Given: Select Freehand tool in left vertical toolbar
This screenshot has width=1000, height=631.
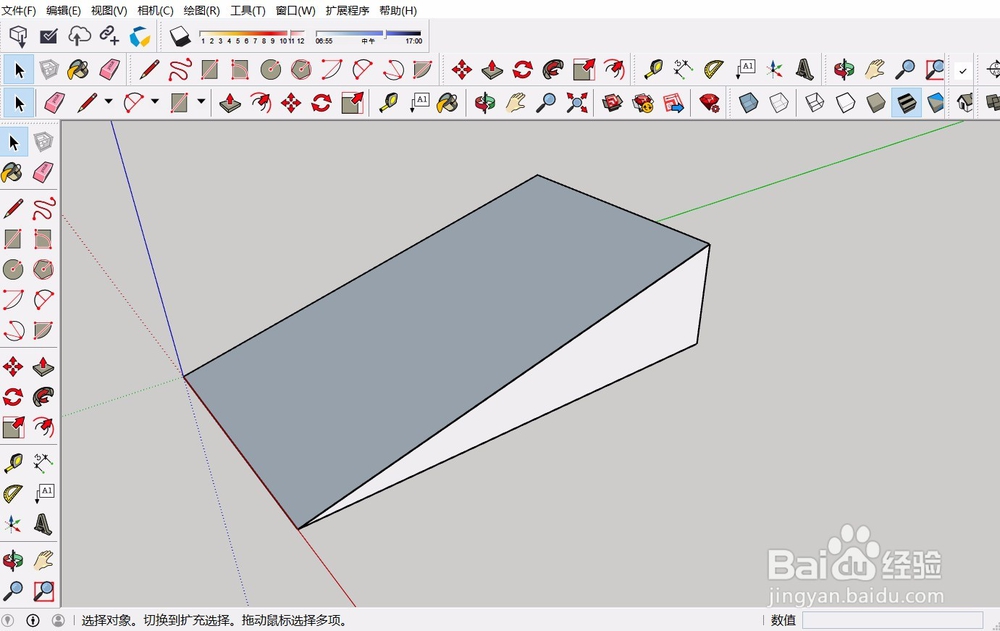Looking at the screenshot, I should (43, 209).
